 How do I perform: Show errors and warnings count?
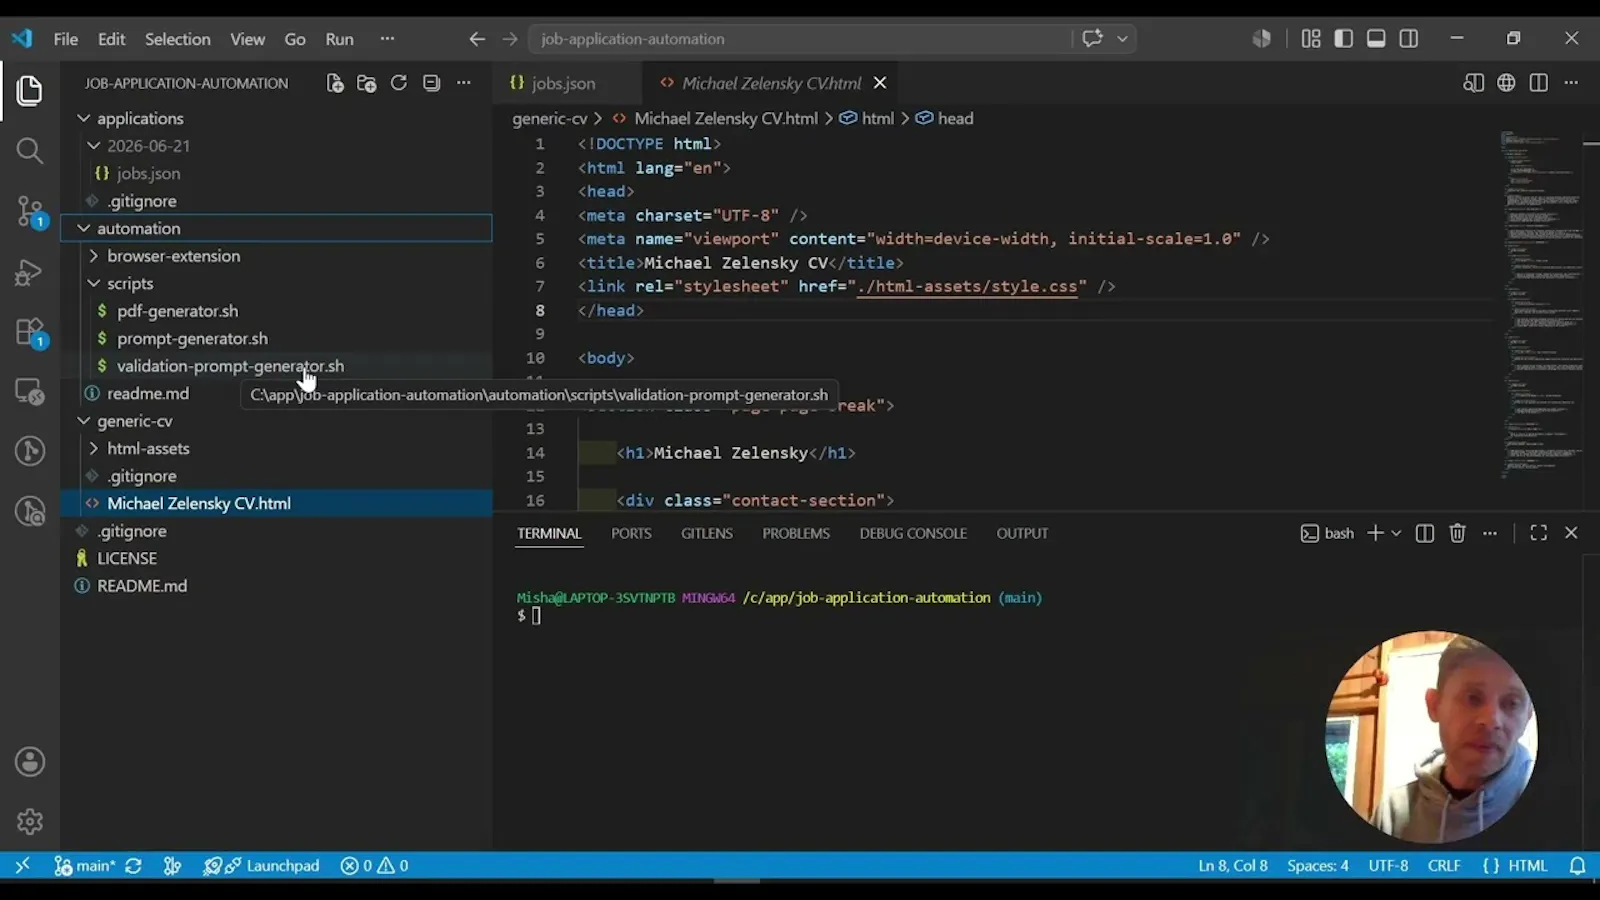[x=375, y=866]
